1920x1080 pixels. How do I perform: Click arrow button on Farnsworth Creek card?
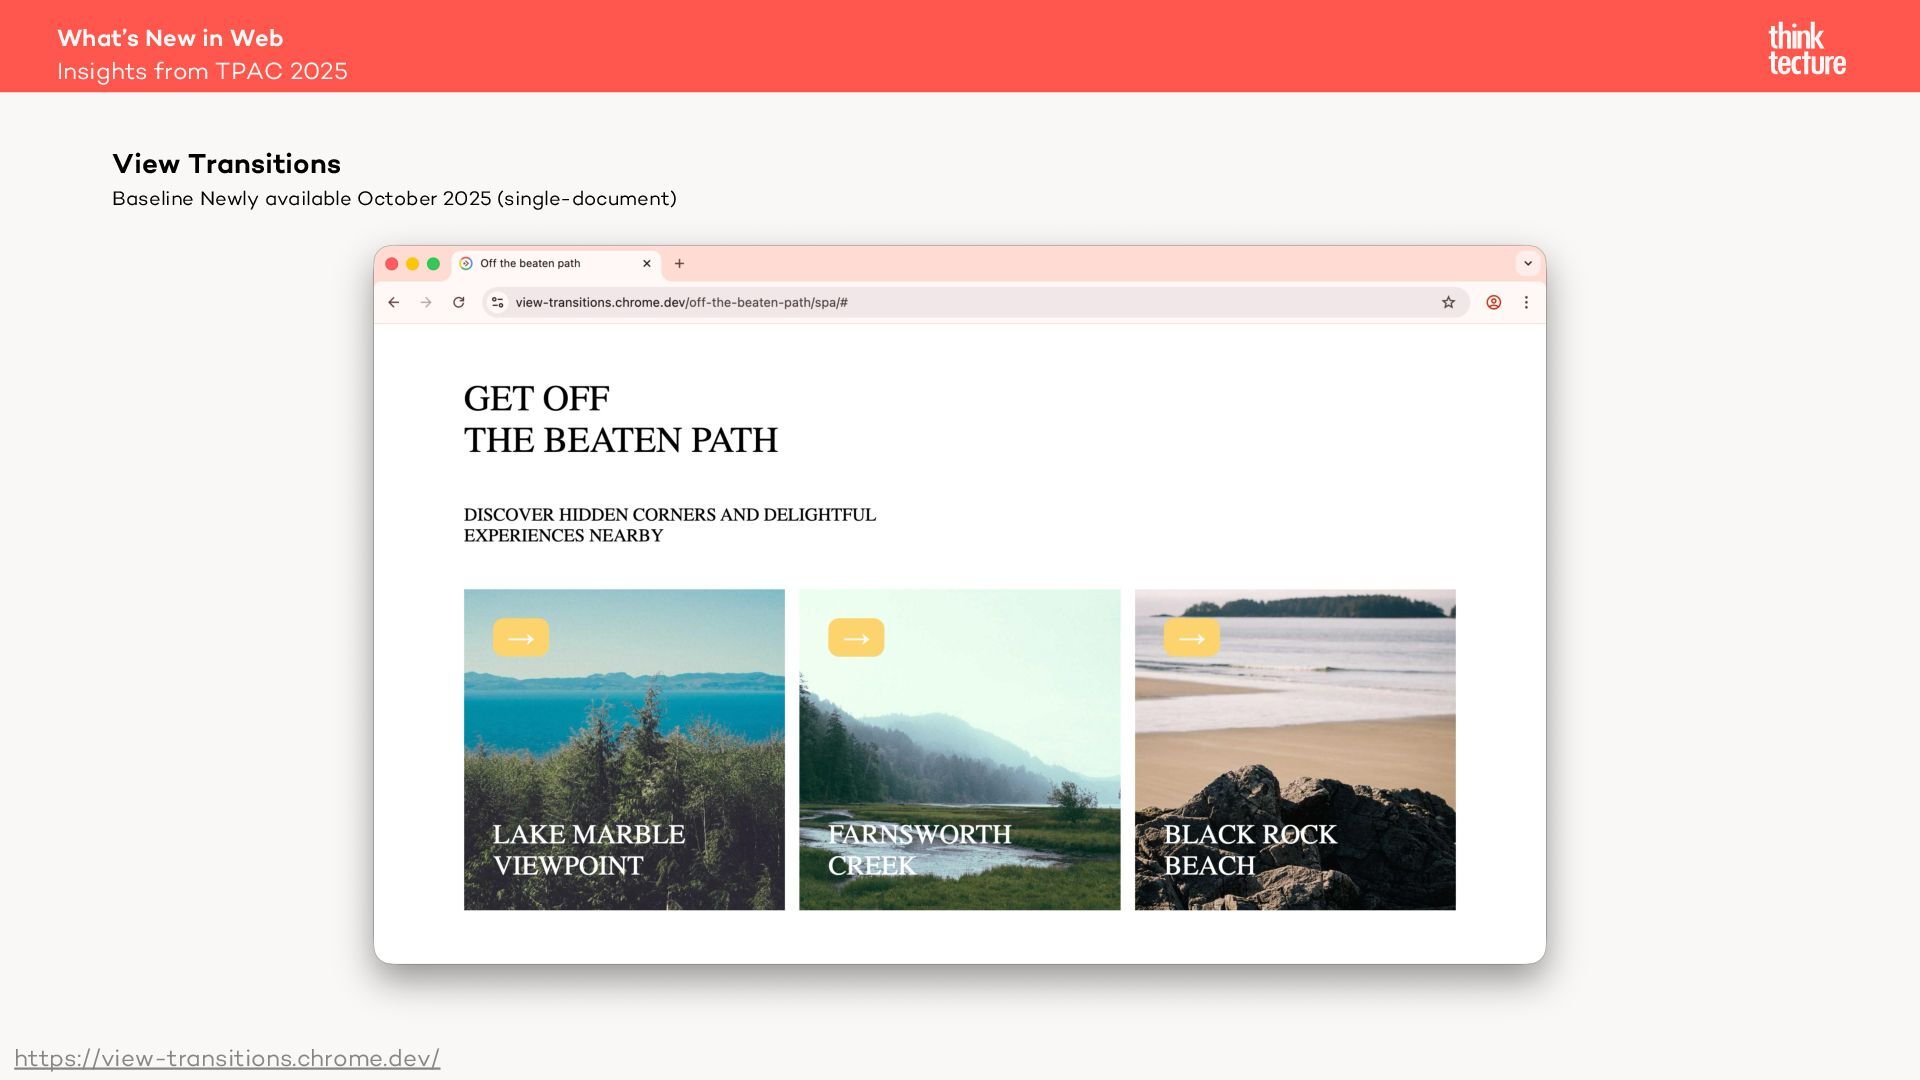point(856,638)
